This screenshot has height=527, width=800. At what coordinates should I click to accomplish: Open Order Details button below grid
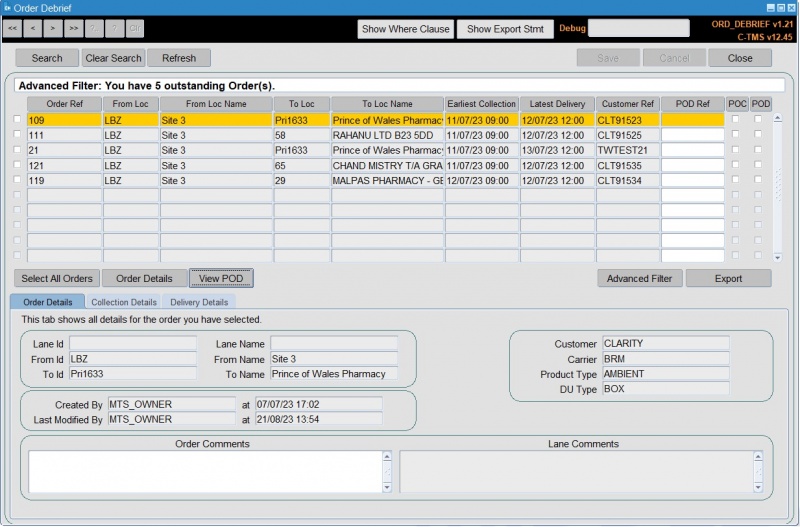coord(144,279)
